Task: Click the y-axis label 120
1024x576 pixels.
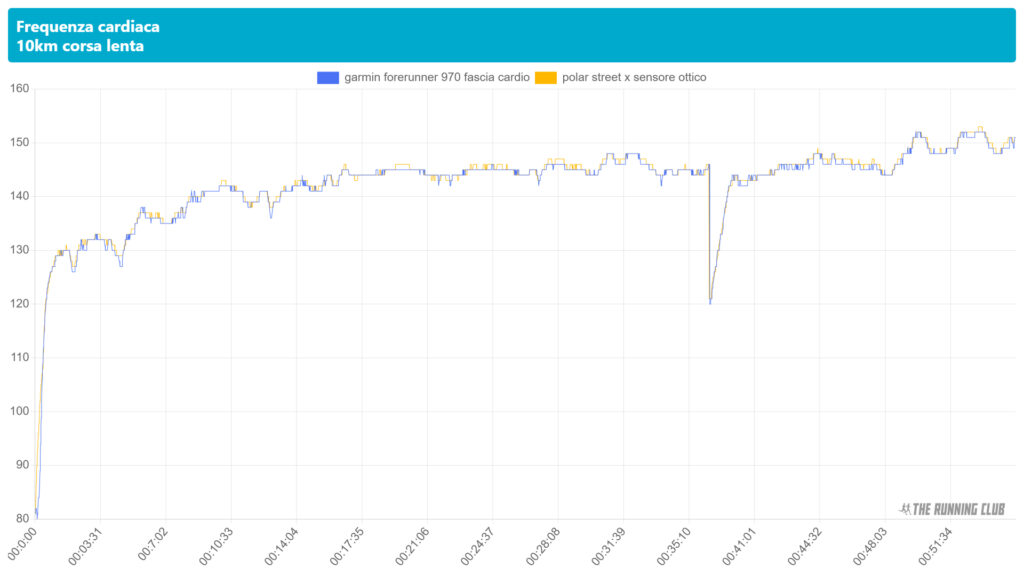Action: coord(19,304)
